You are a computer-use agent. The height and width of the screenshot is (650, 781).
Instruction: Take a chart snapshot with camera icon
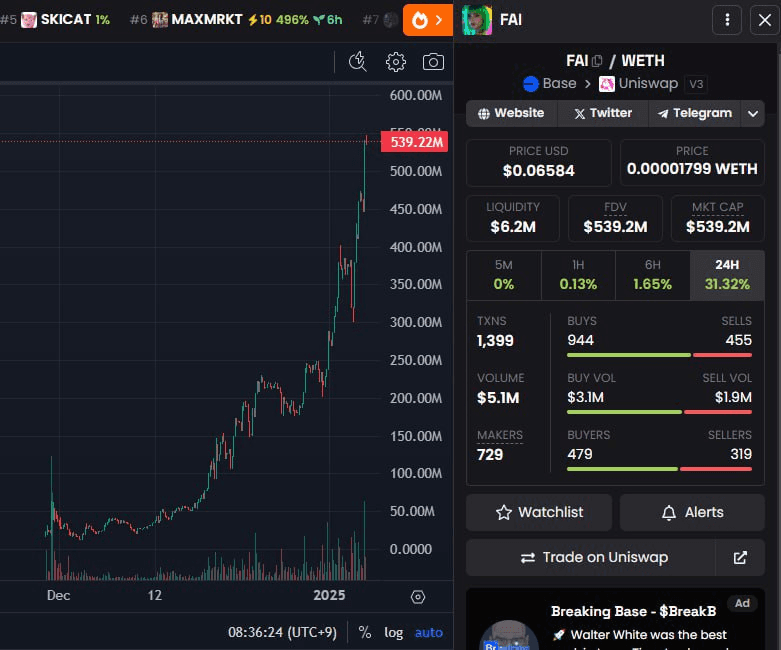433,62
